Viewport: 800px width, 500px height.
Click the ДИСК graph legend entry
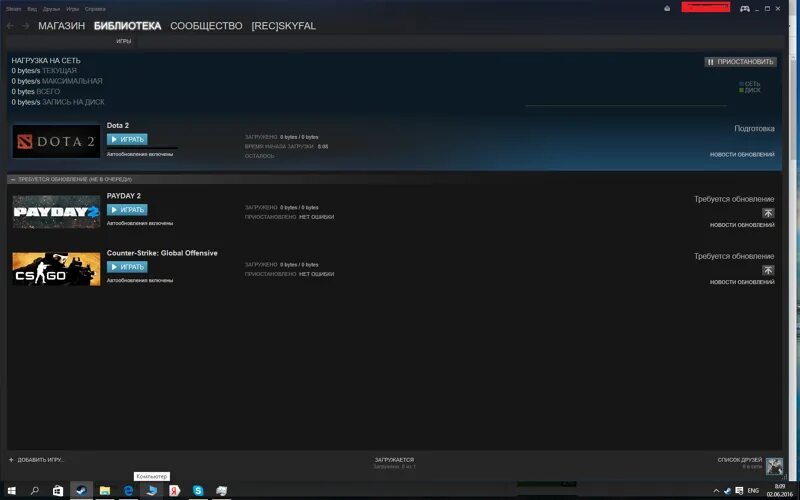tap(749, 90)
